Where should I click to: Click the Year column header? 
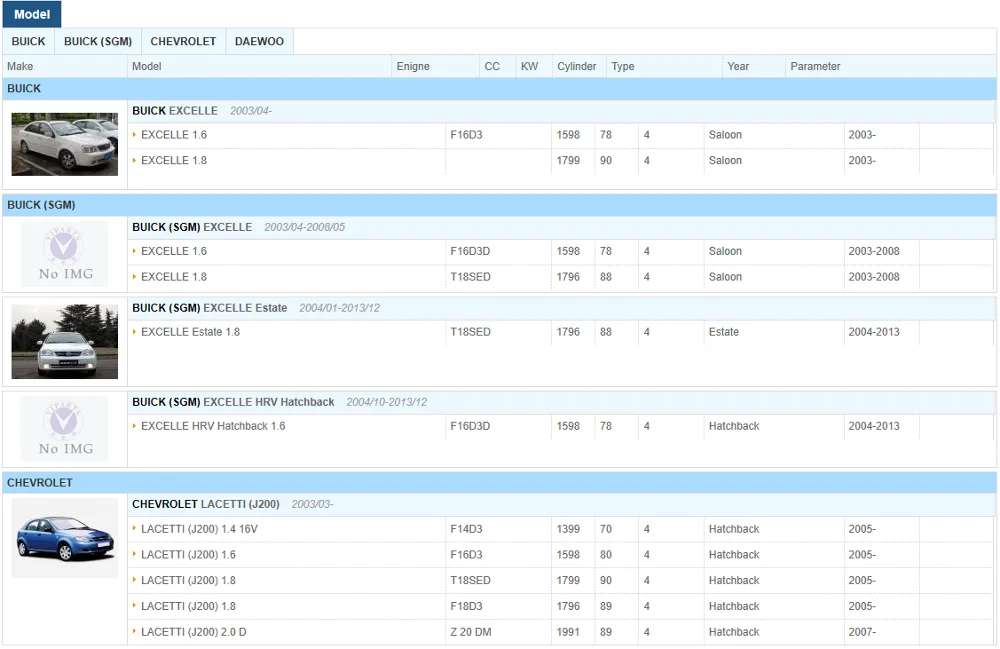coord(738,66)
